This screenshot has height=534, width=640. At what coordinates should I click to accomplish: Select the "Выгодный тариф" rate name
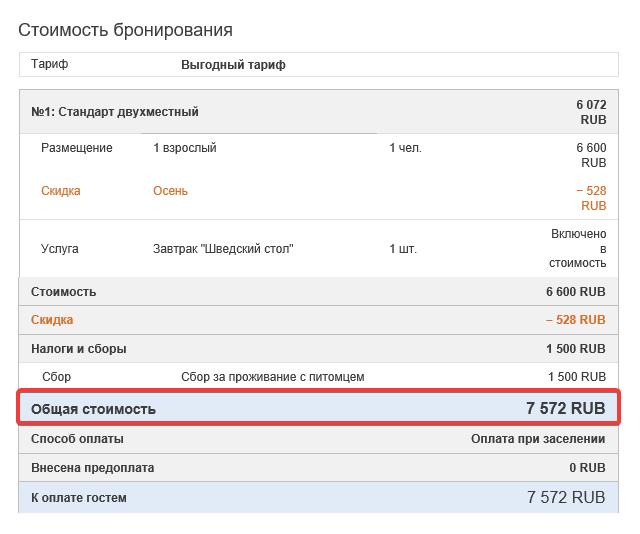[x=233, y=64]
